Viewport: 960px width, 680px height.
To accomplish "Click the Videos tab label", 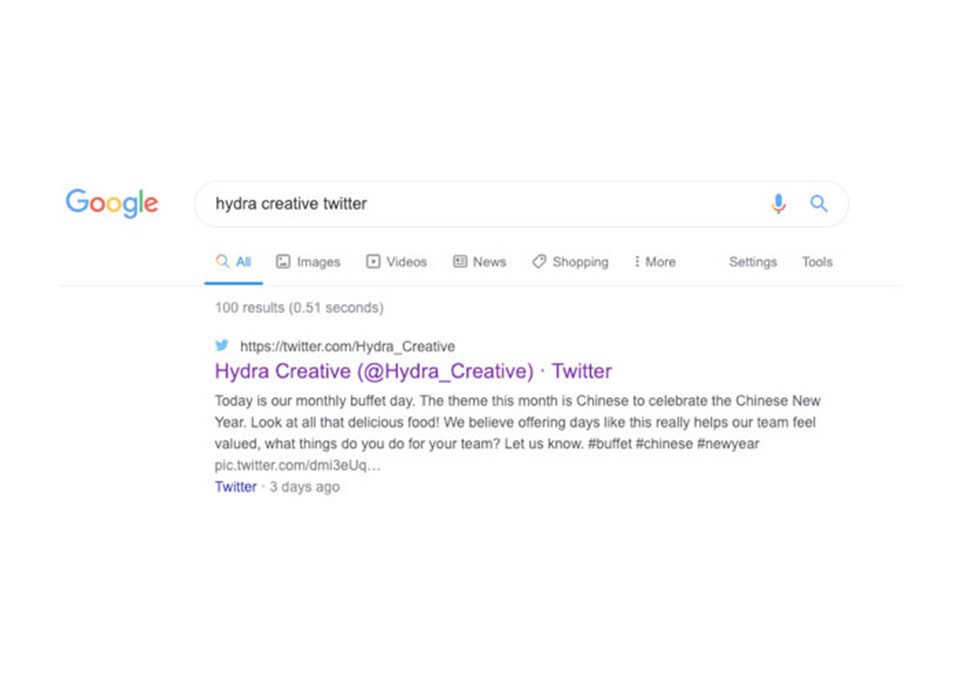I will 406,262.
